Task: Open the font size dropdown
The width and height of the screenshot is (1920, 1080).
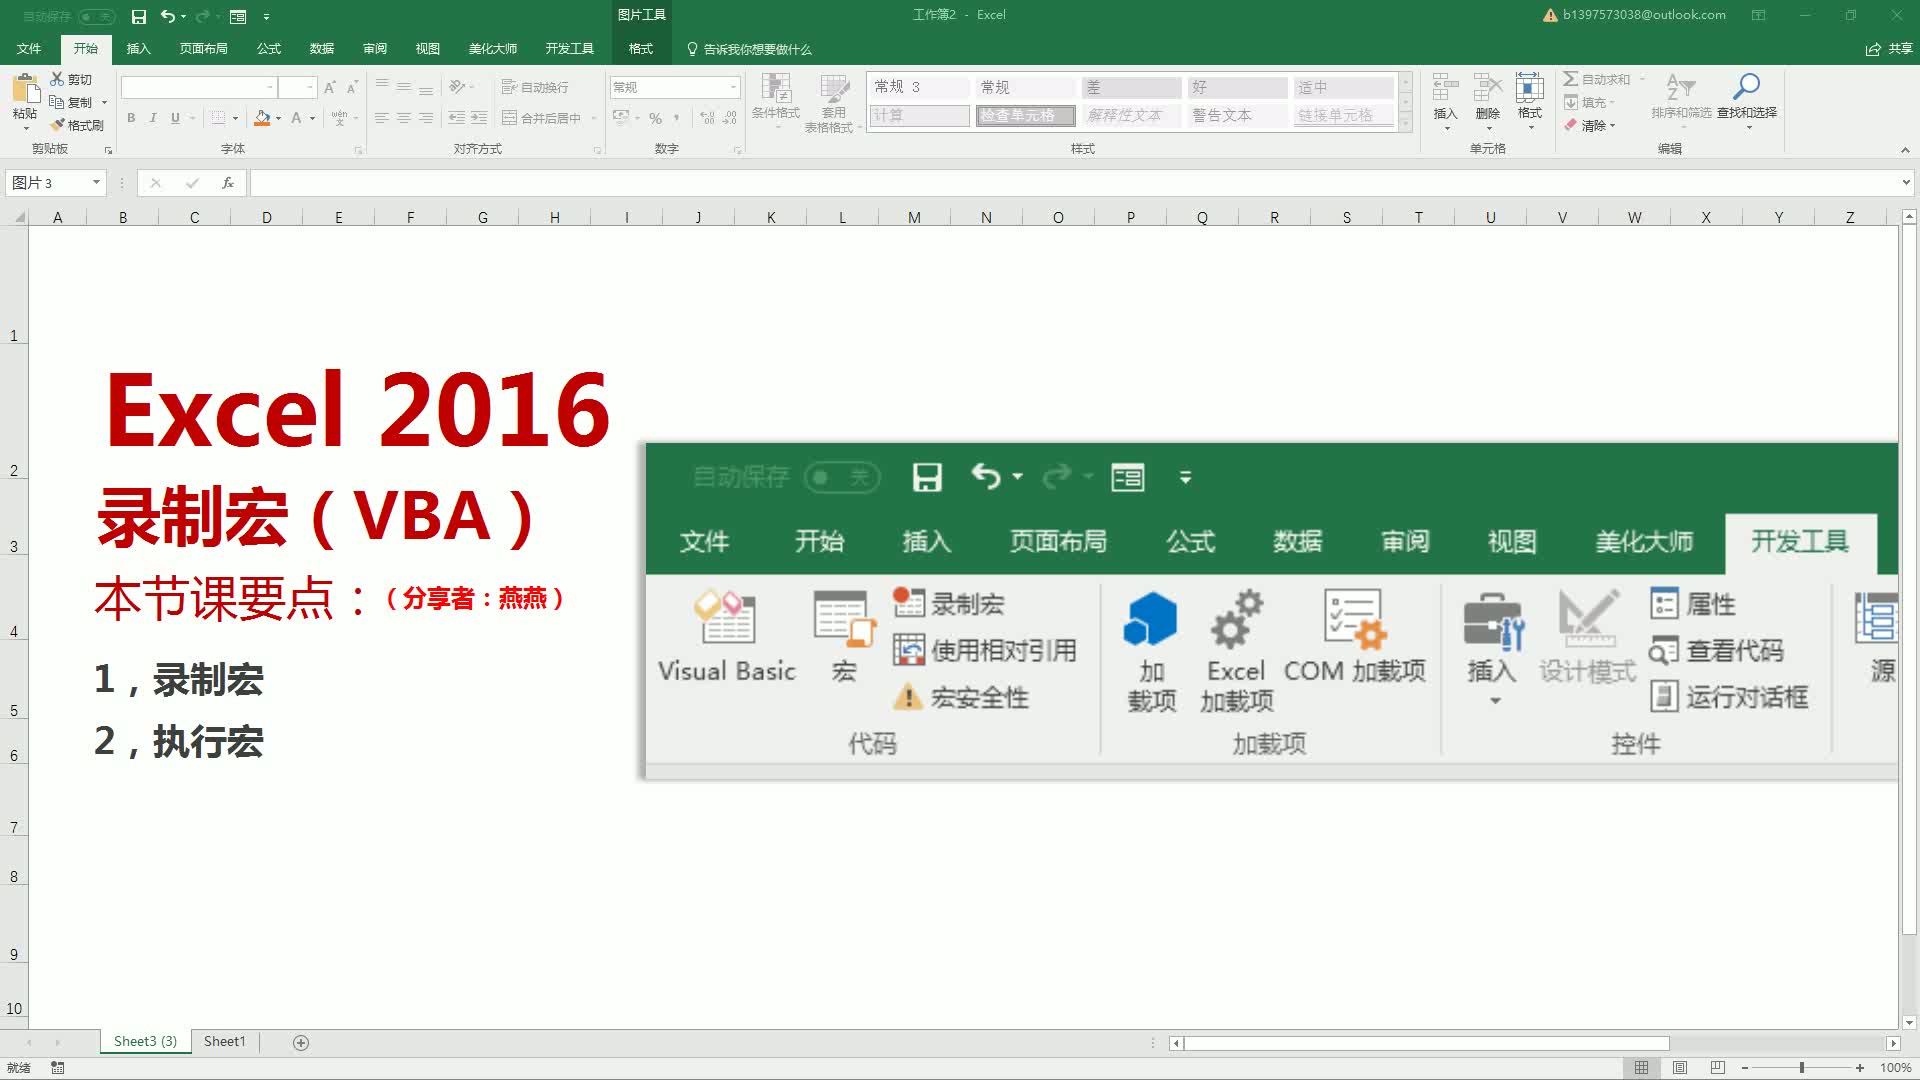Action: tap(310, 88)
